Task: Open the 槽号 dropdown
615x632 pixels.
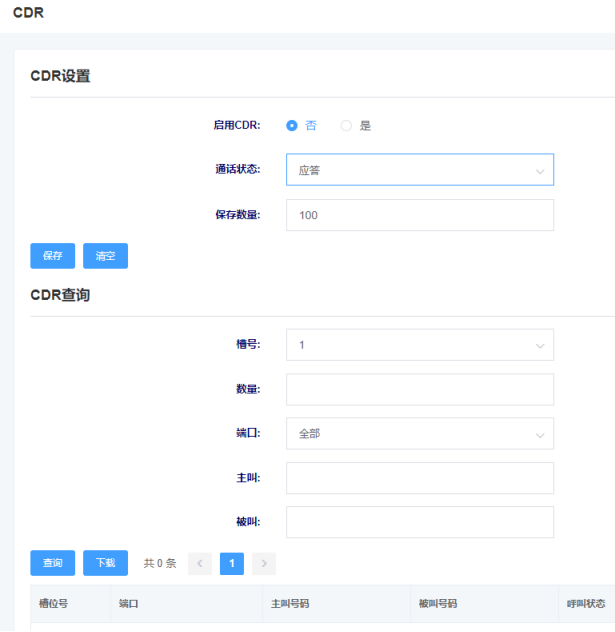Action: tap(420, 345)
